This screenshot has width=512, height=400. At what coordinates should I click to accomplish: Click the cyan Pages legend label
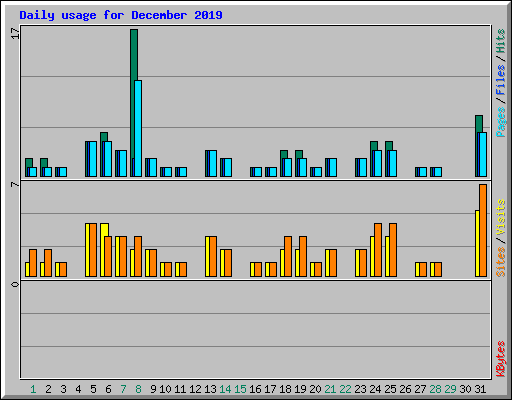tap(500, 122)
